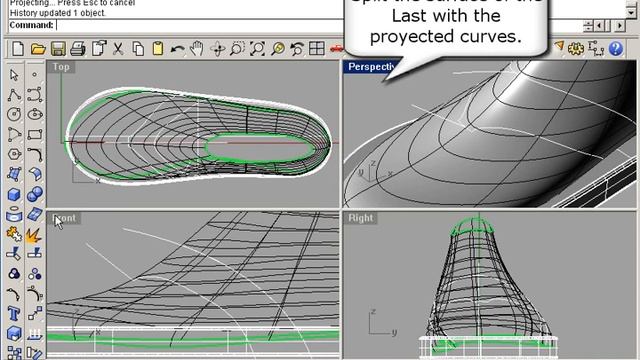Select the cylinder surface from objects tool
Screen dimensions: 640x360
click(x=14, y=214)
